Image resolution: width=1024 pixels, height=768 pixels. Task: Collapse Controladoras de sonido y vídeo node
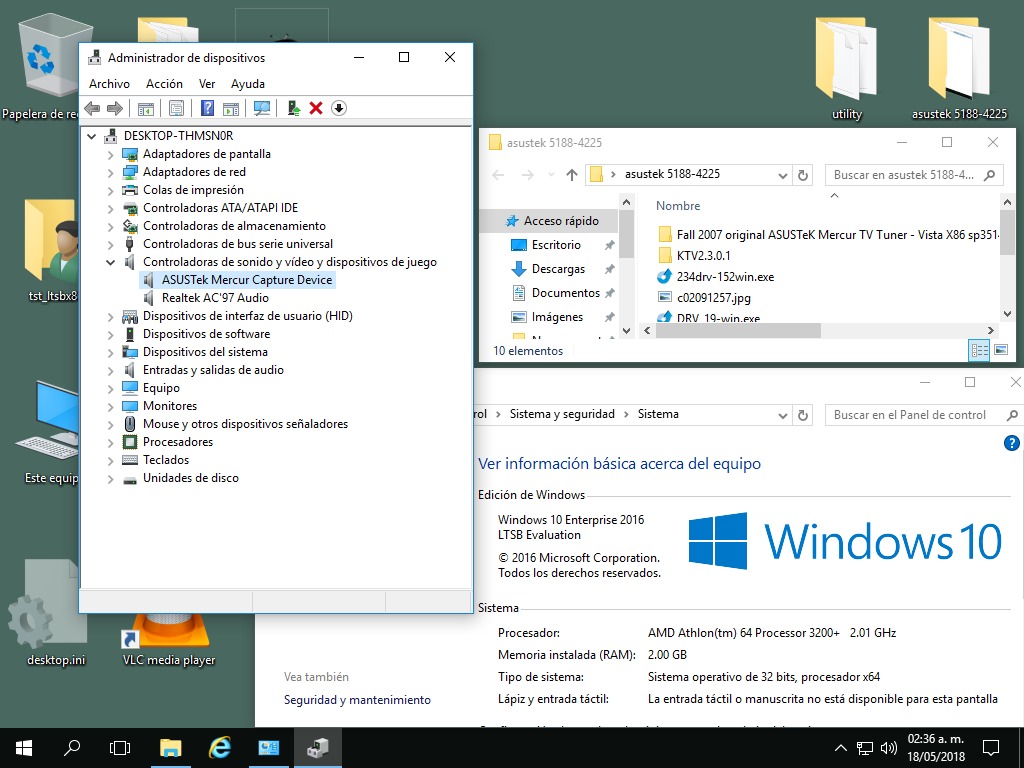coord(110,262)
